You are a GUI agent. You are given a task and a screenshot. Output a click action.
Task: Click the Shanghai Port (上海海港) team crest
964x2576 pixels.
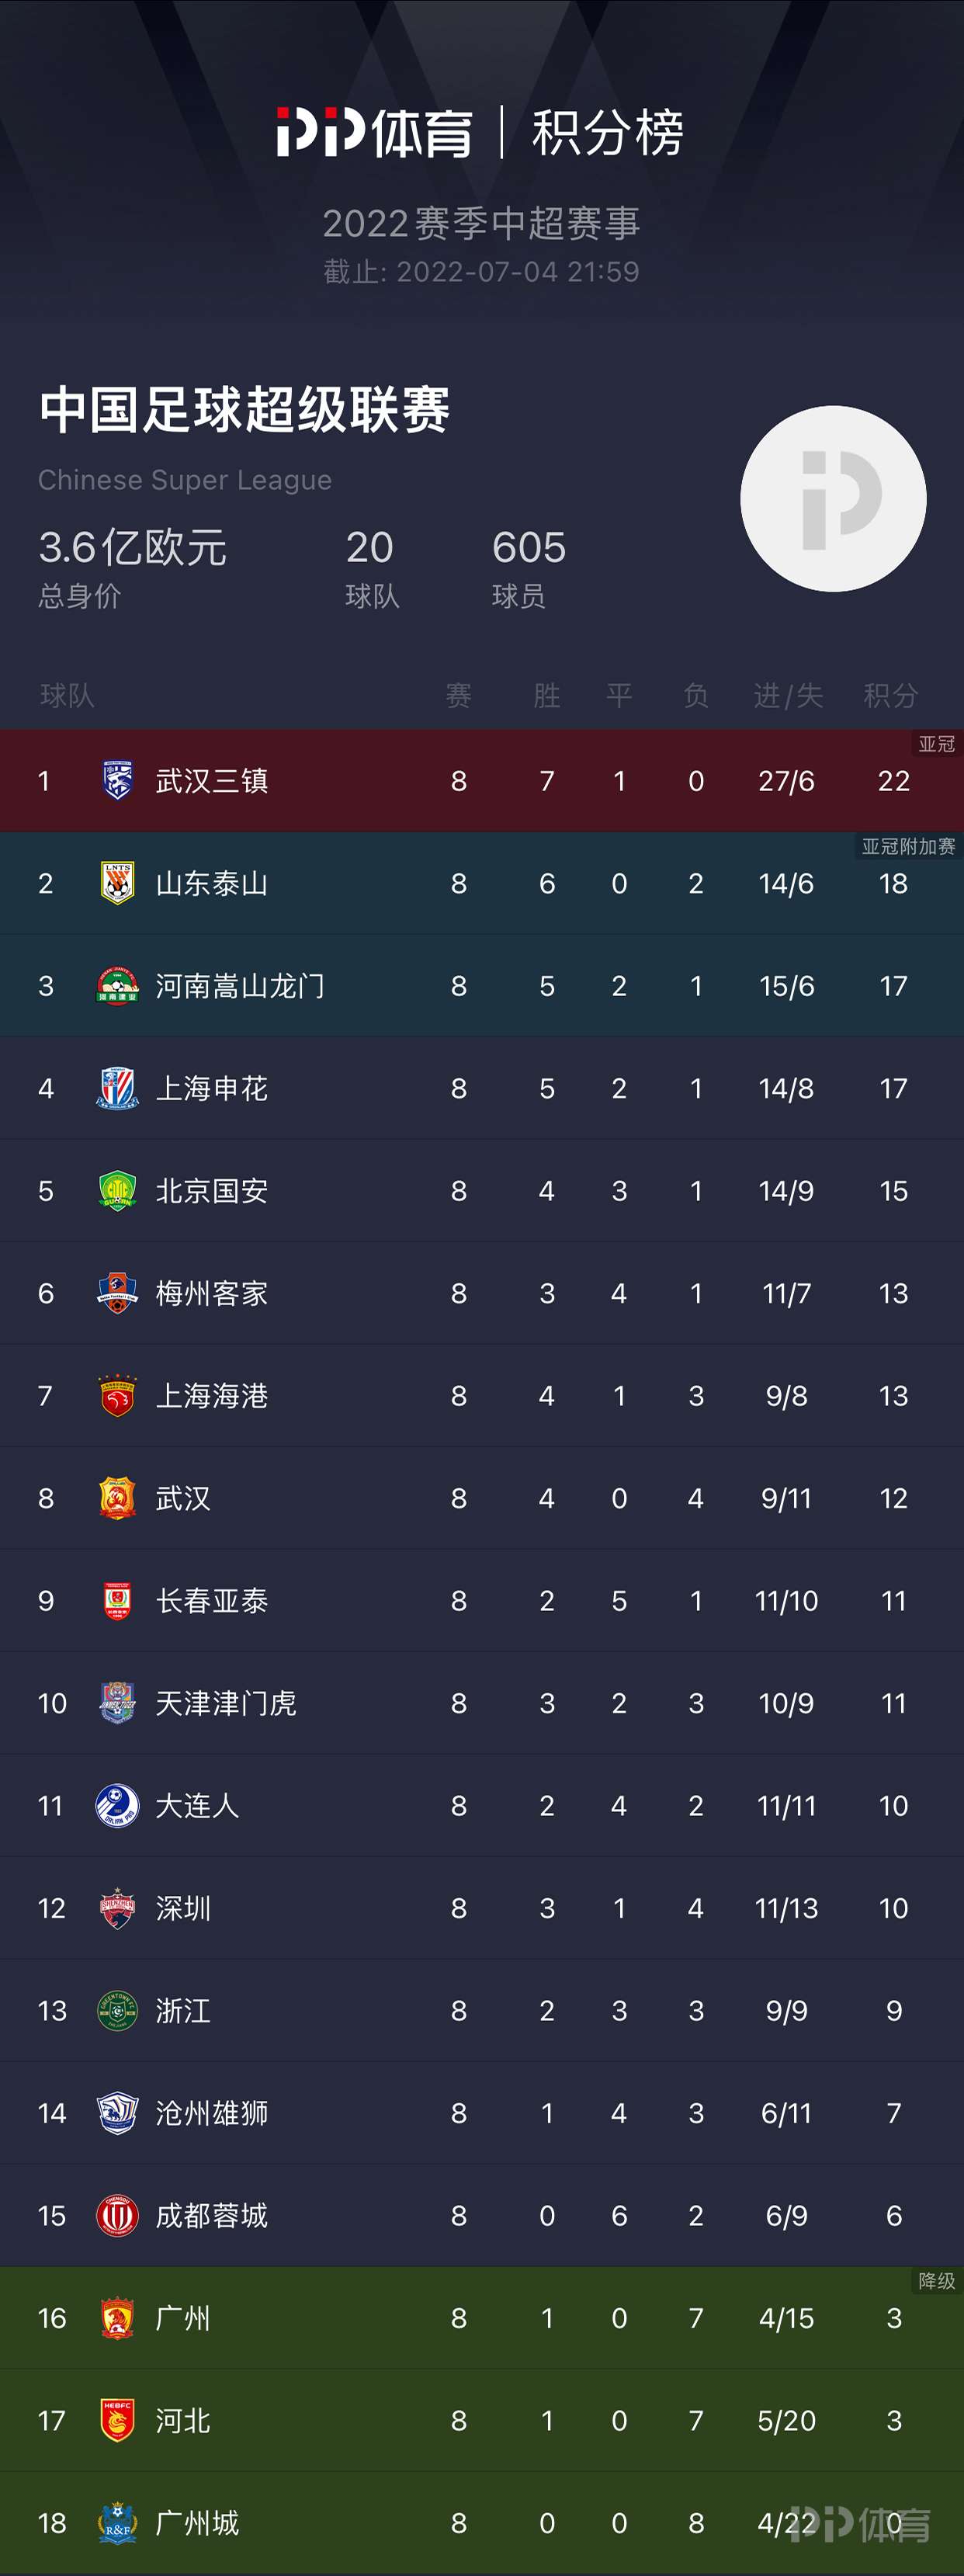tap(117, 1396)
